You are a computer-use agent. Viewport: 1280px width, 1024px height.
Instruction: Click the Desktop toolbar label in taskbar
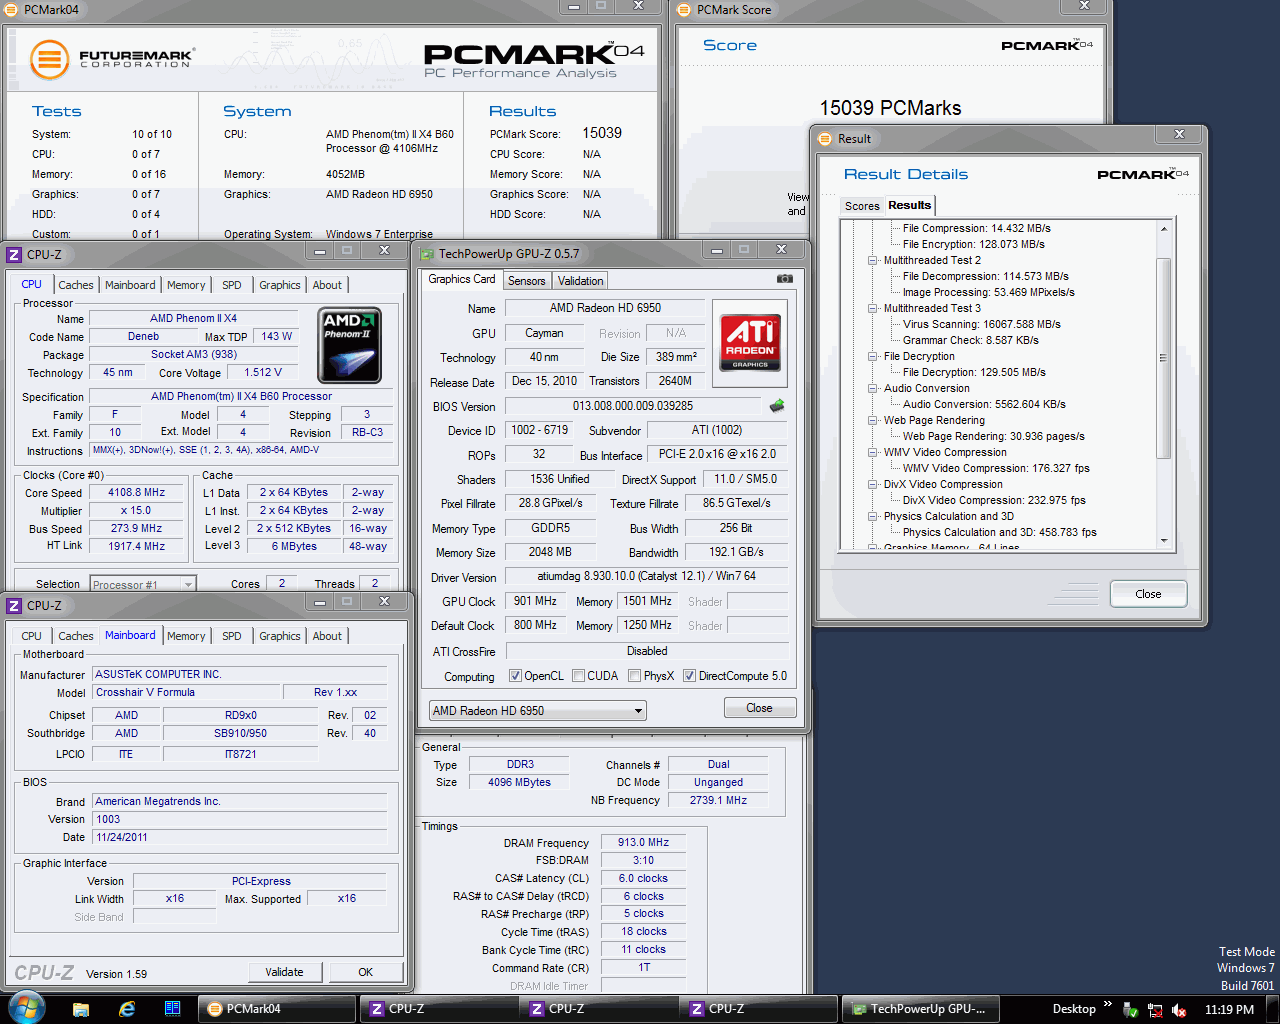click(x=1074, y=1009)
